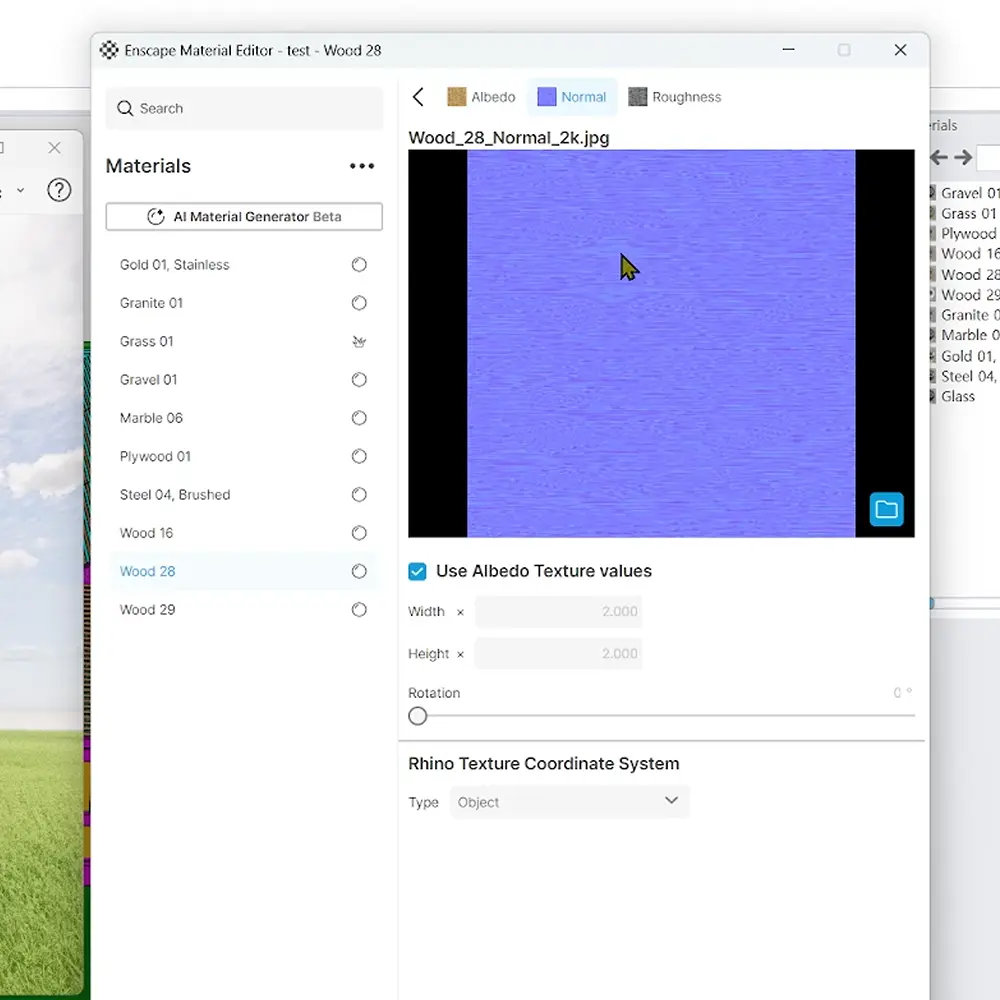Switch to the Albedo texture tab
This screenshot has height=1000, width=1000.
click(x=482, y=97)
